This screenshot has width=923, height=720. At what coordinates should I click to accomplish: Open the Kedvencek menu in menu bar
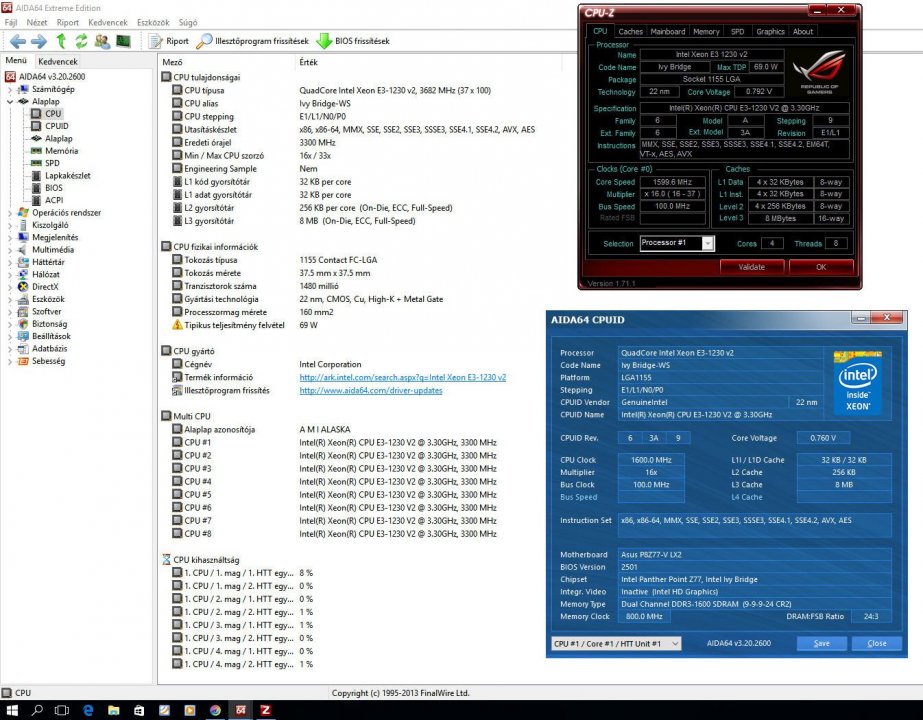(108, 22)
